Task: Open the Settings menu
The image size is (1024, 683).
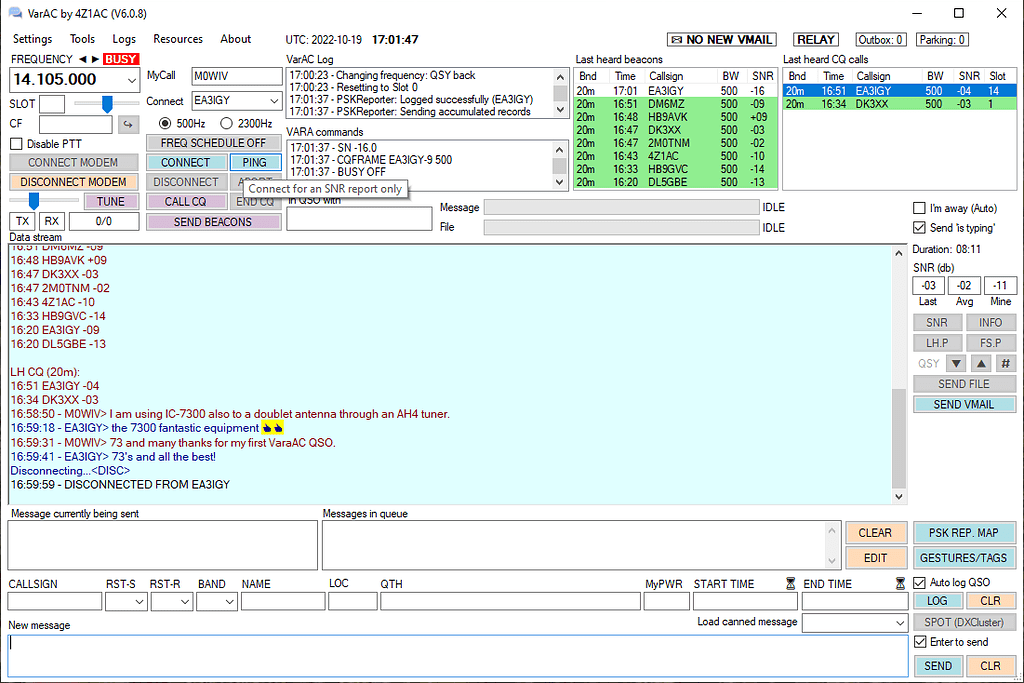Action: click(x=32, y=39)
